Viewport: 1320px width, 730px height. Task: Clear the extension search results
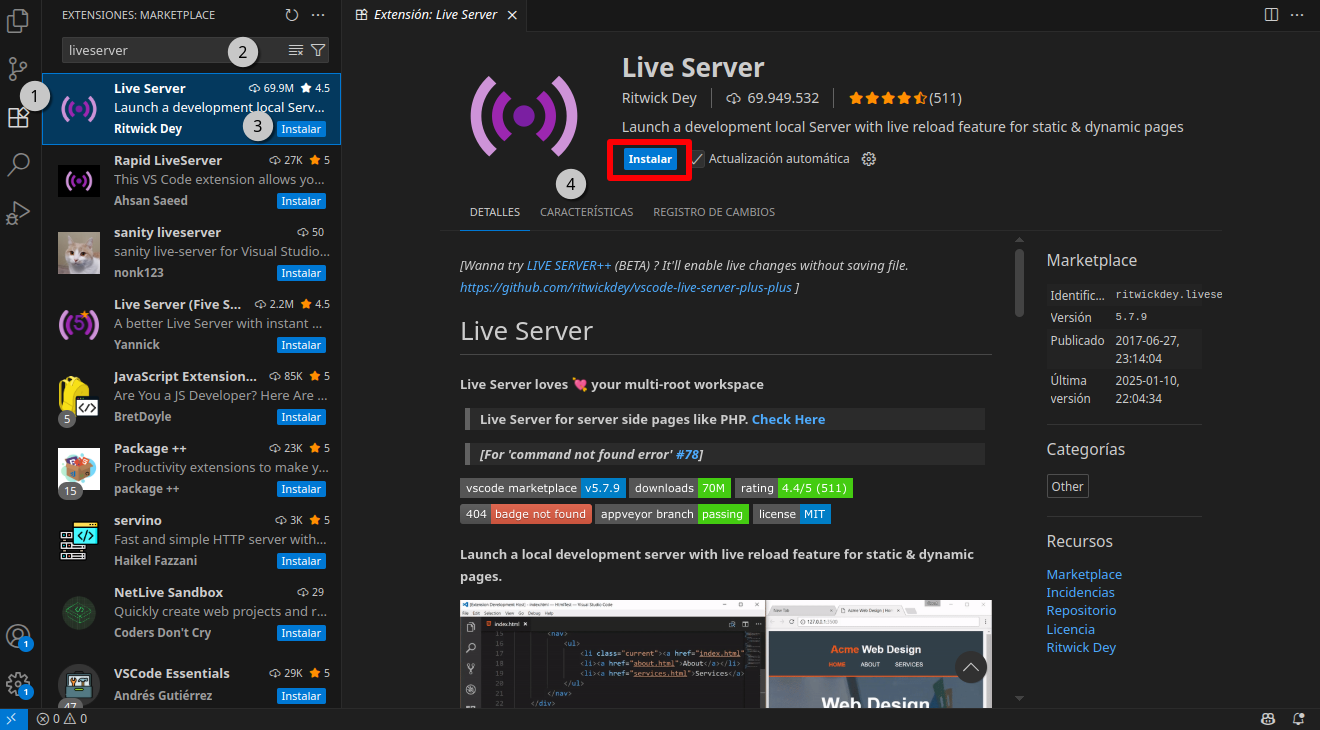pos(296,50)
